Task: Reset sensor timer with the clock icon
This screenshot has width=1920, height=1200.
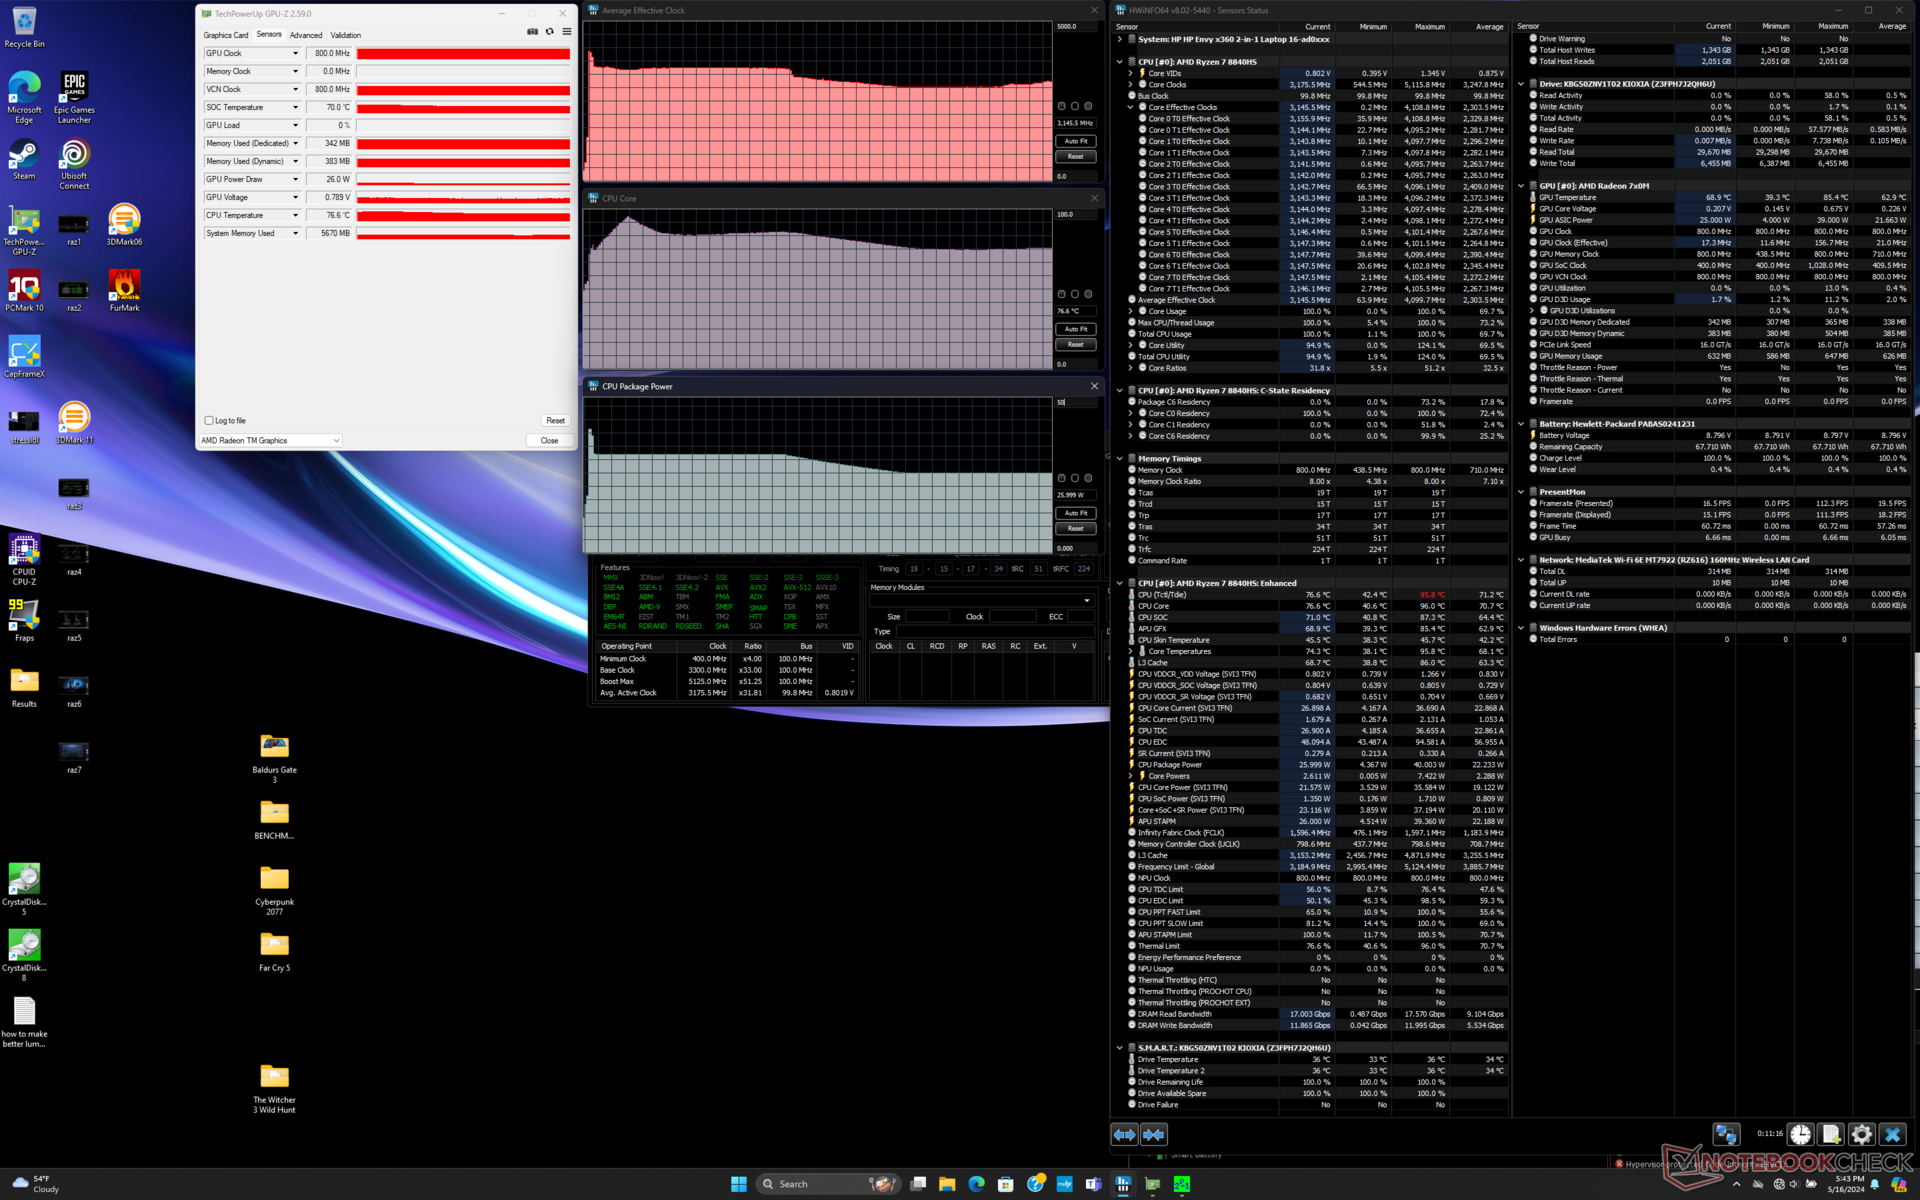Action: point(1800,1134)
